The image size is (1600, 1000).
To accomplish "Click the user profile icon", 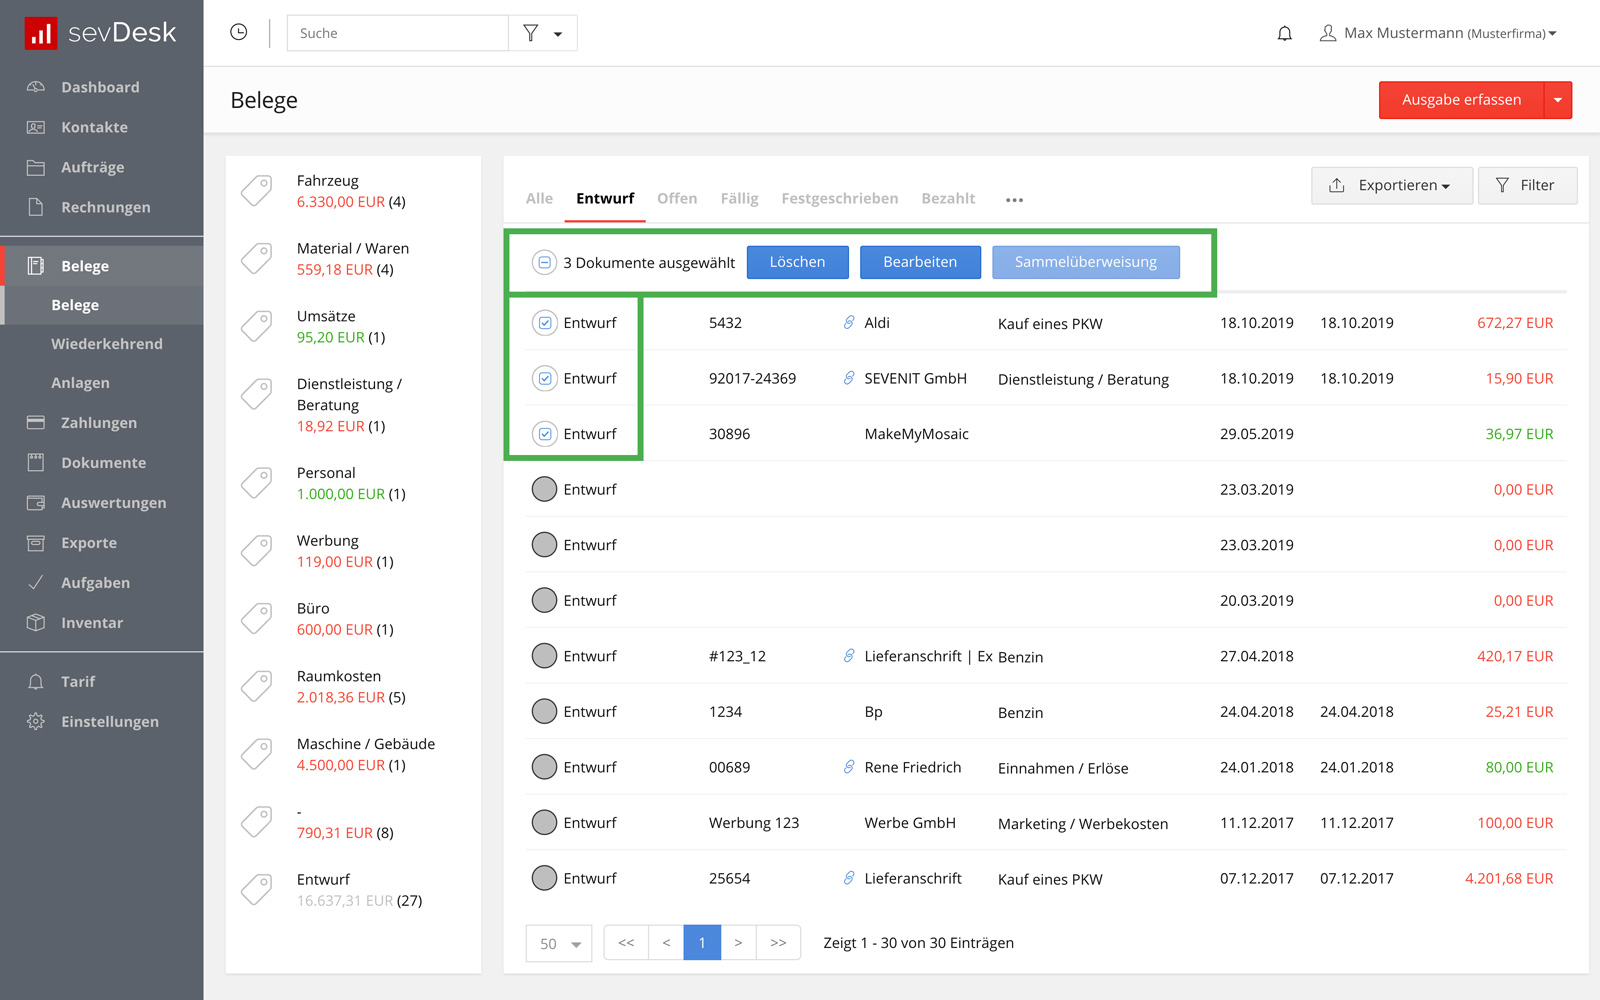I will [x=1328, y=33].
